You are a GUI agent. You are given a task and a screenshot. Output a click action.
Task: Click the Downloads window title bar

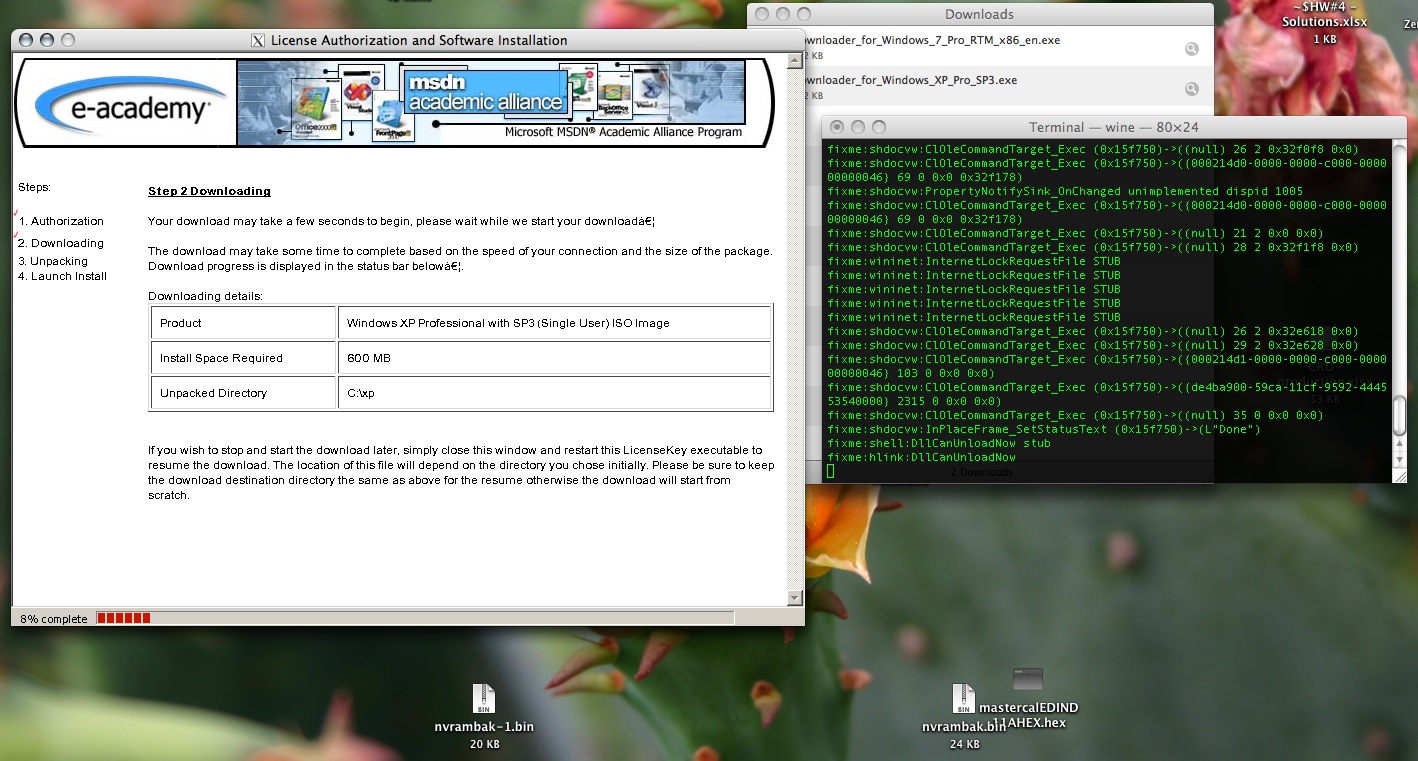point(979,14)
